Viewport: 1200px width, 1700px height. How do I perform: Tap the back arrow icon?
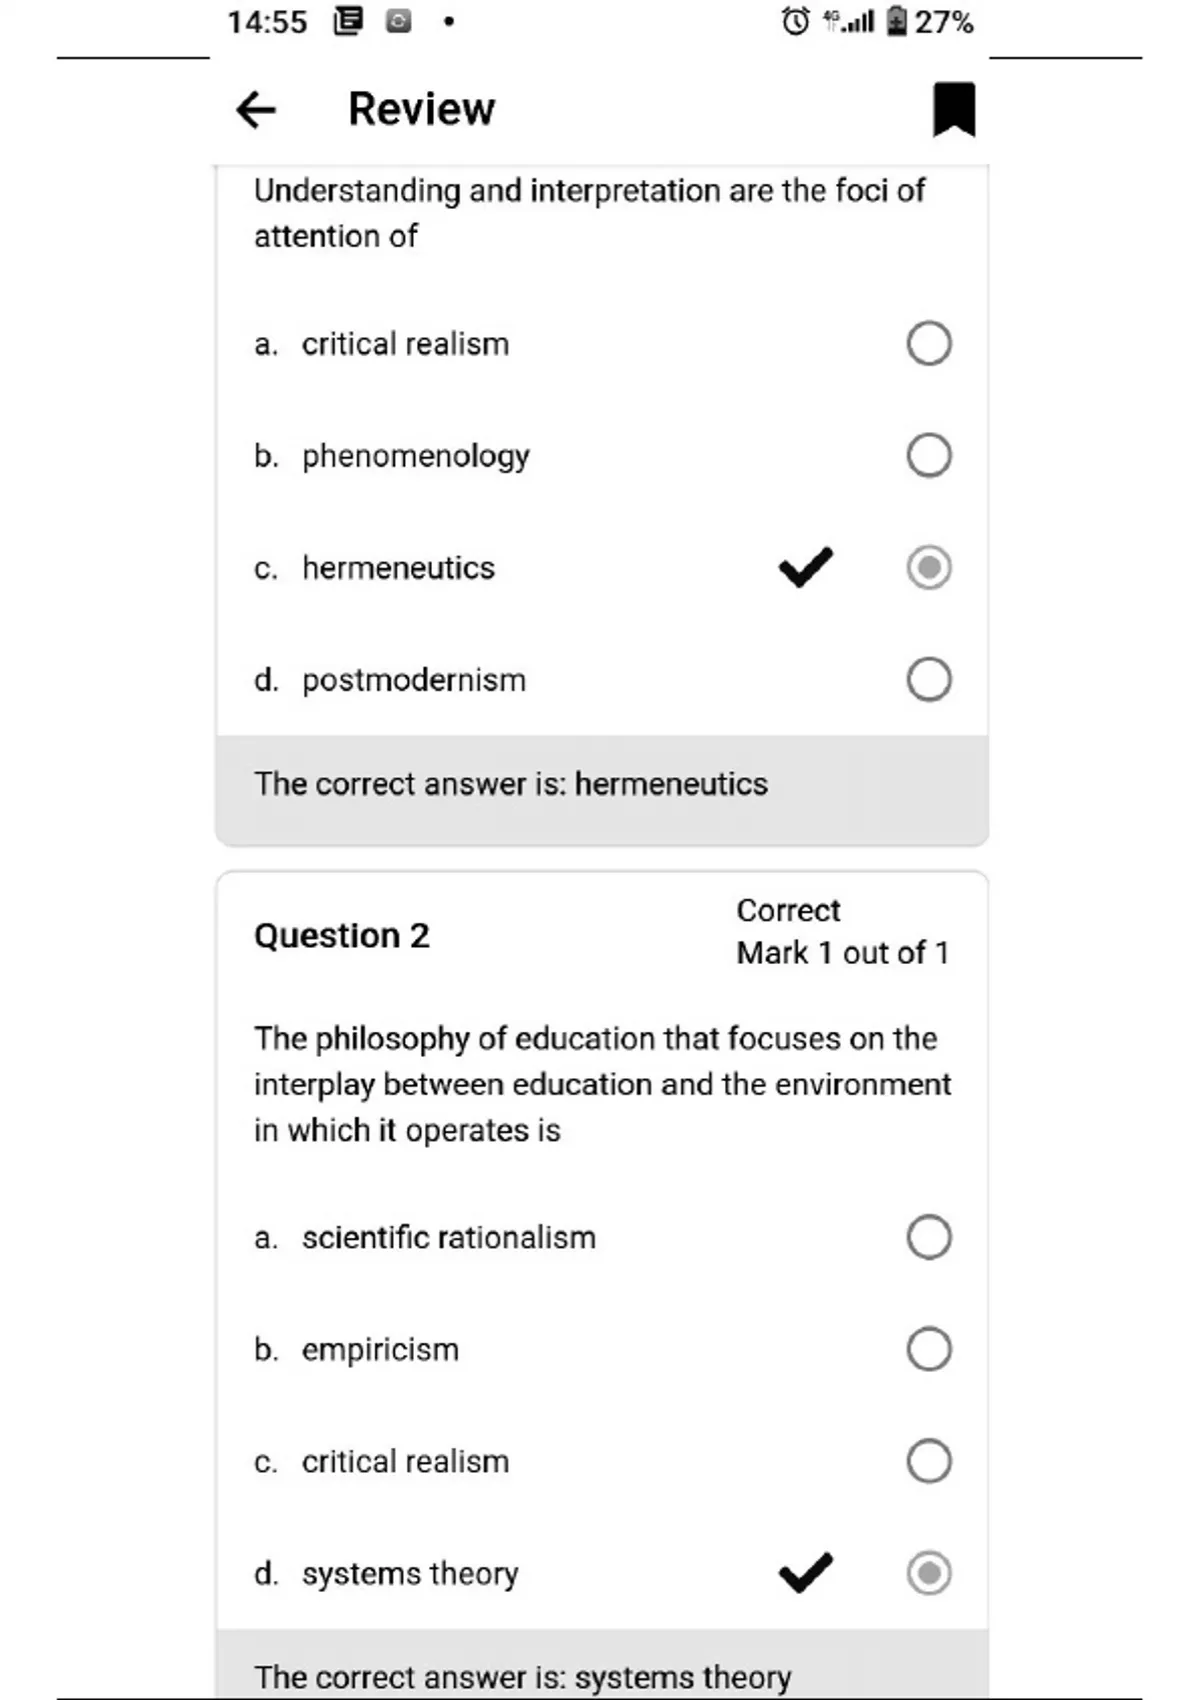click(256, 109)
